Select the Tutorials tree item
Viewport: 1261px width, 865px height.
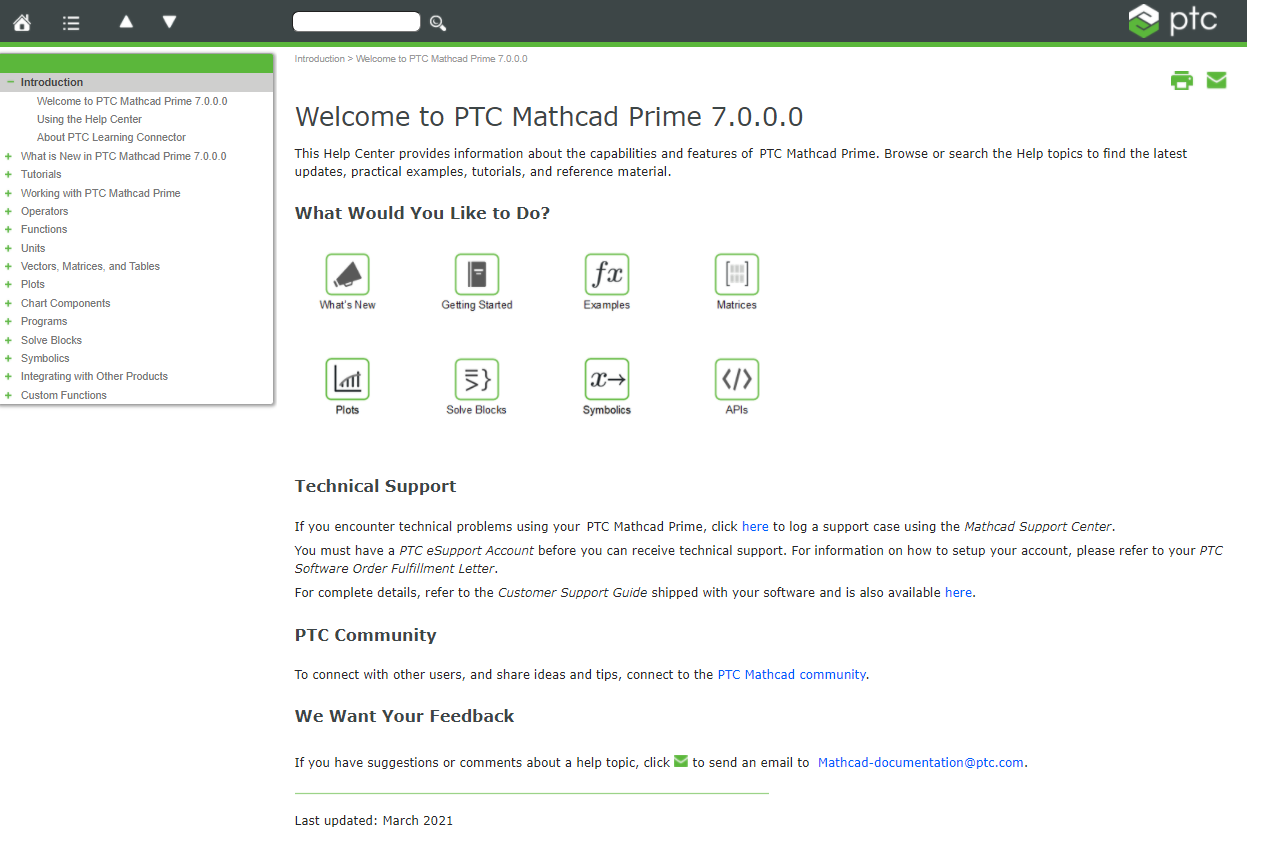[41, 174]
